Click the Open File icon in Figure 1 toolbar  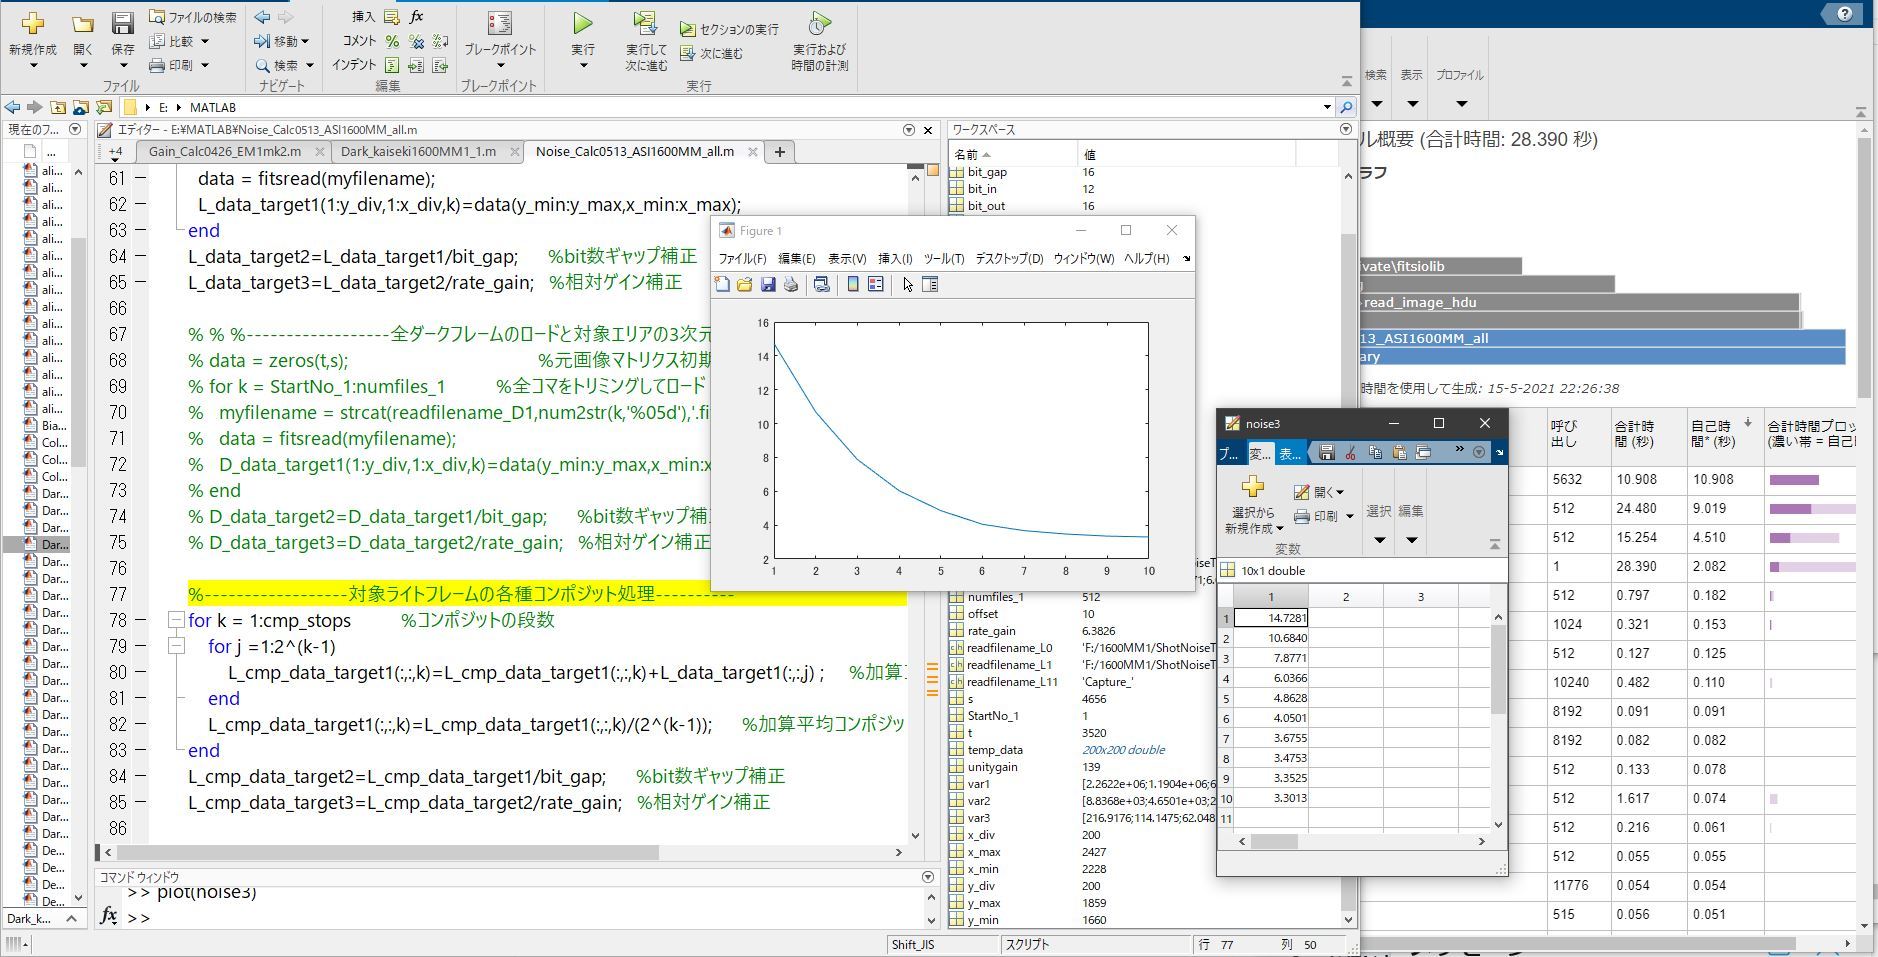(x=745, y=285)
